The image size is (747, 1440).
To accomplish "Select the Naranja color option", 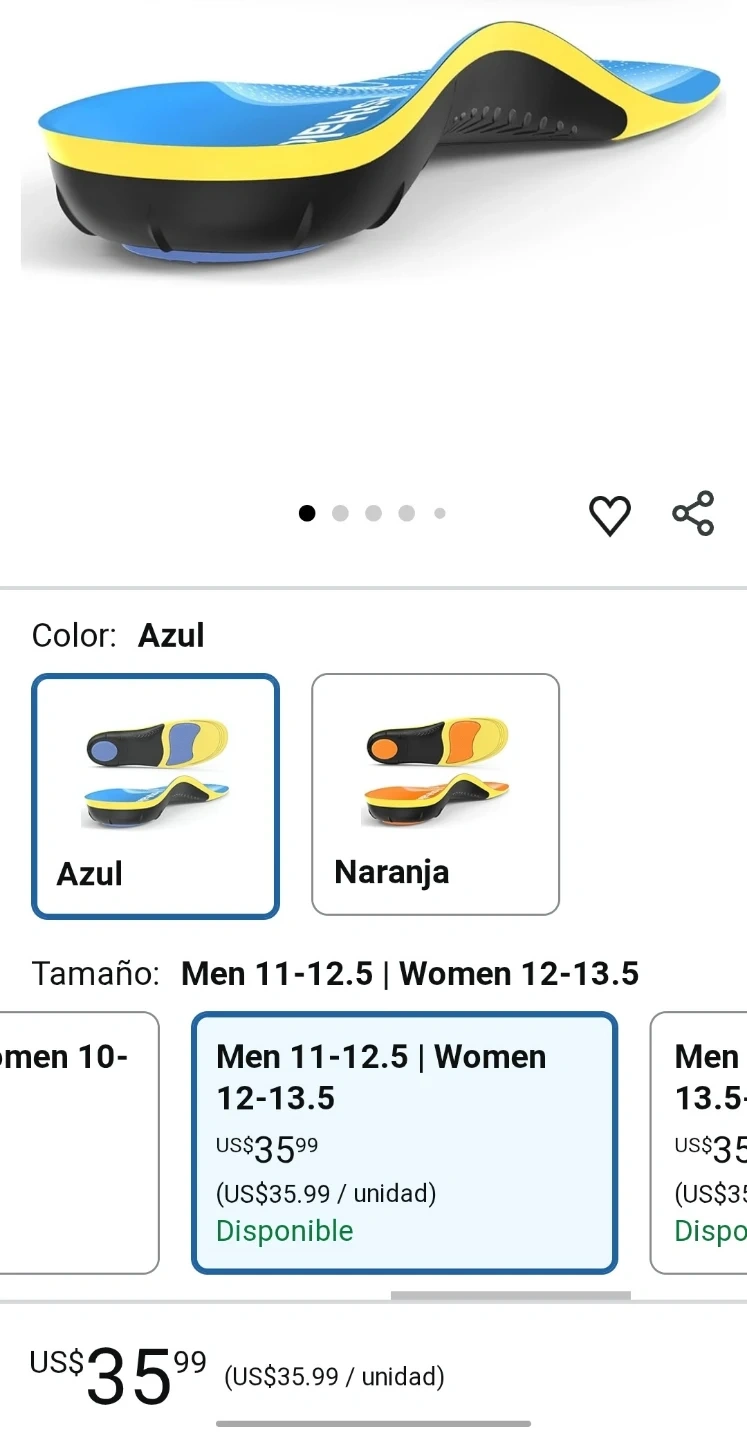I will pos(435,794).
